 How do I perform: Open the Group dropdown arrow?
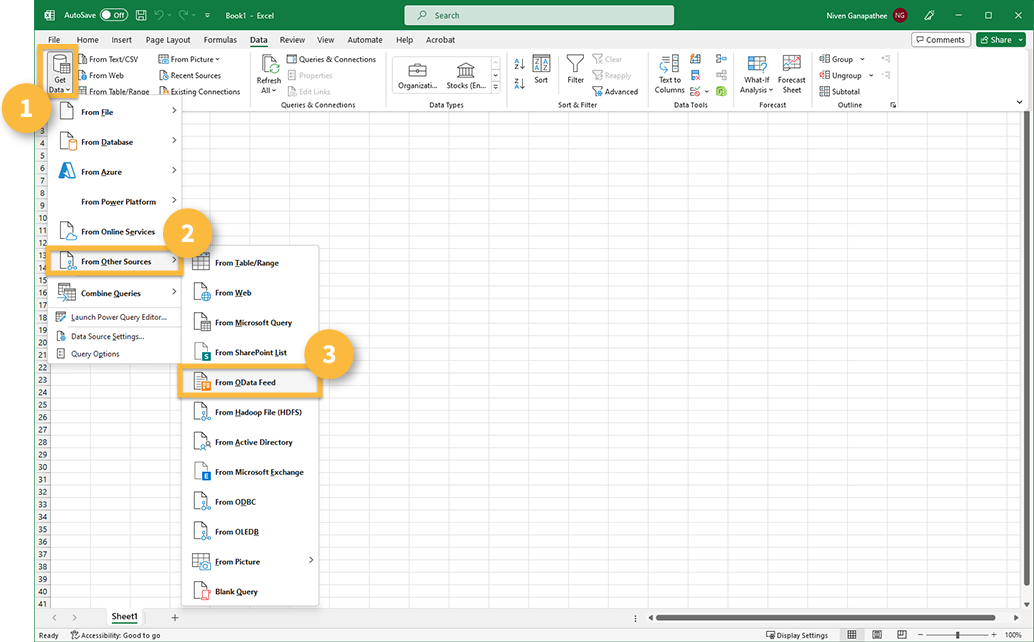(x=862, y=59)
